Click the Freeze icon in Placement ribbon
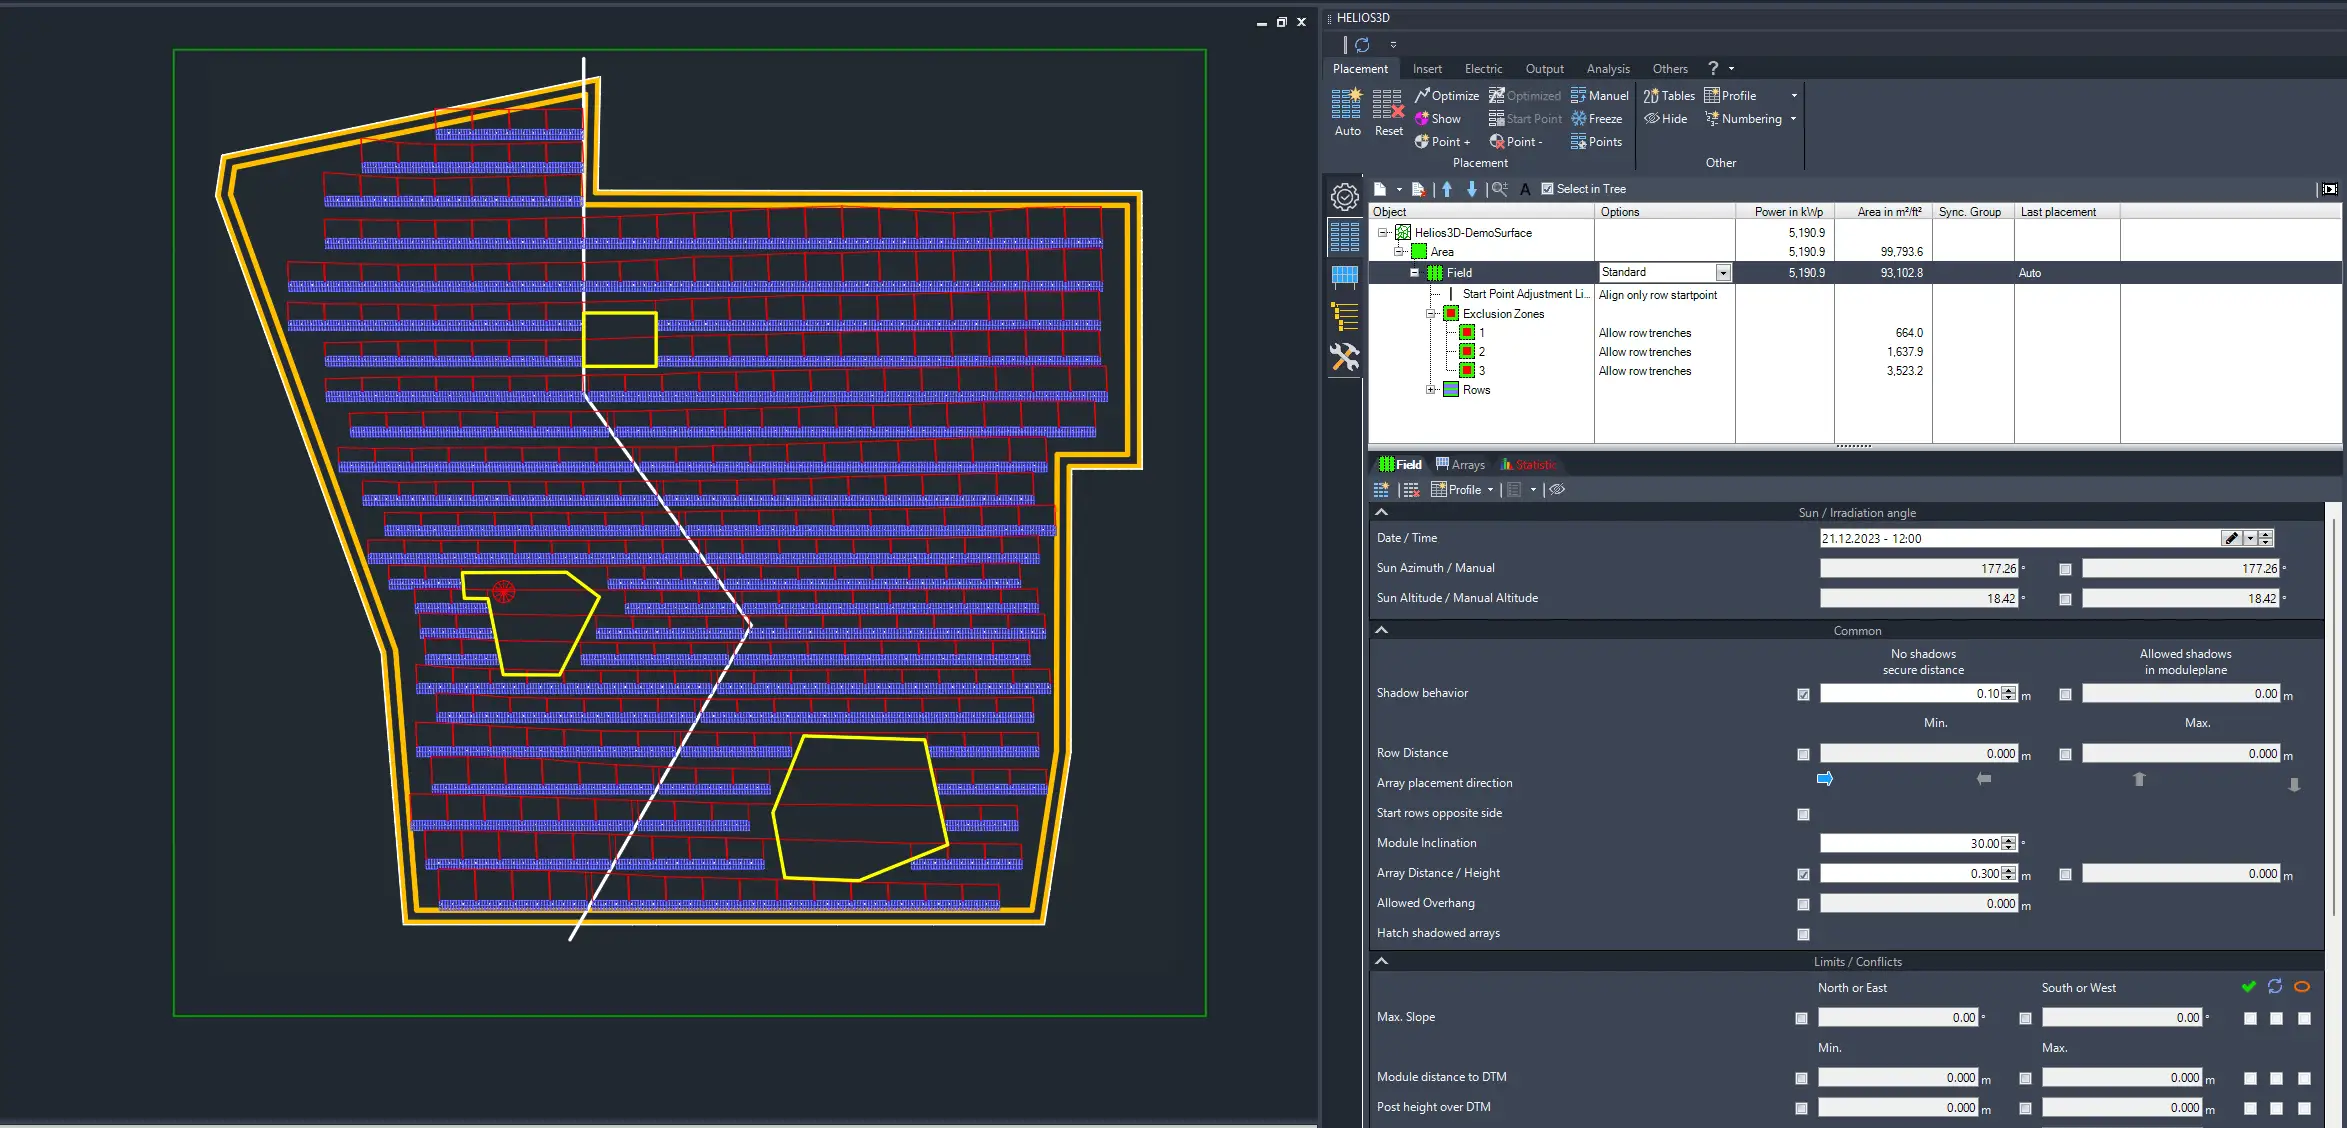Image resolution: width=2347 pixels, height=1128 pixels. [x=1579, y=118]
